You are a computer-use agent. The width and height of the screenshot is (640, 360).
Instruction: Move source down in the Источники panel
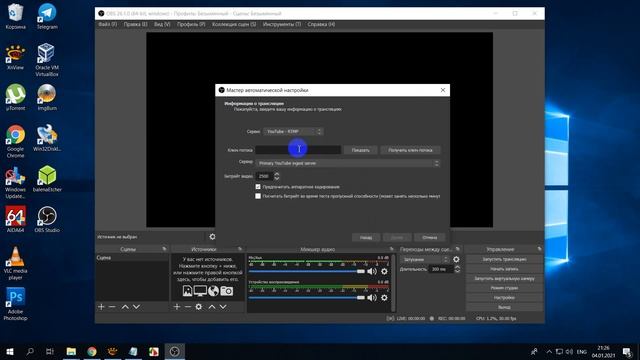[x=223, y=307]
